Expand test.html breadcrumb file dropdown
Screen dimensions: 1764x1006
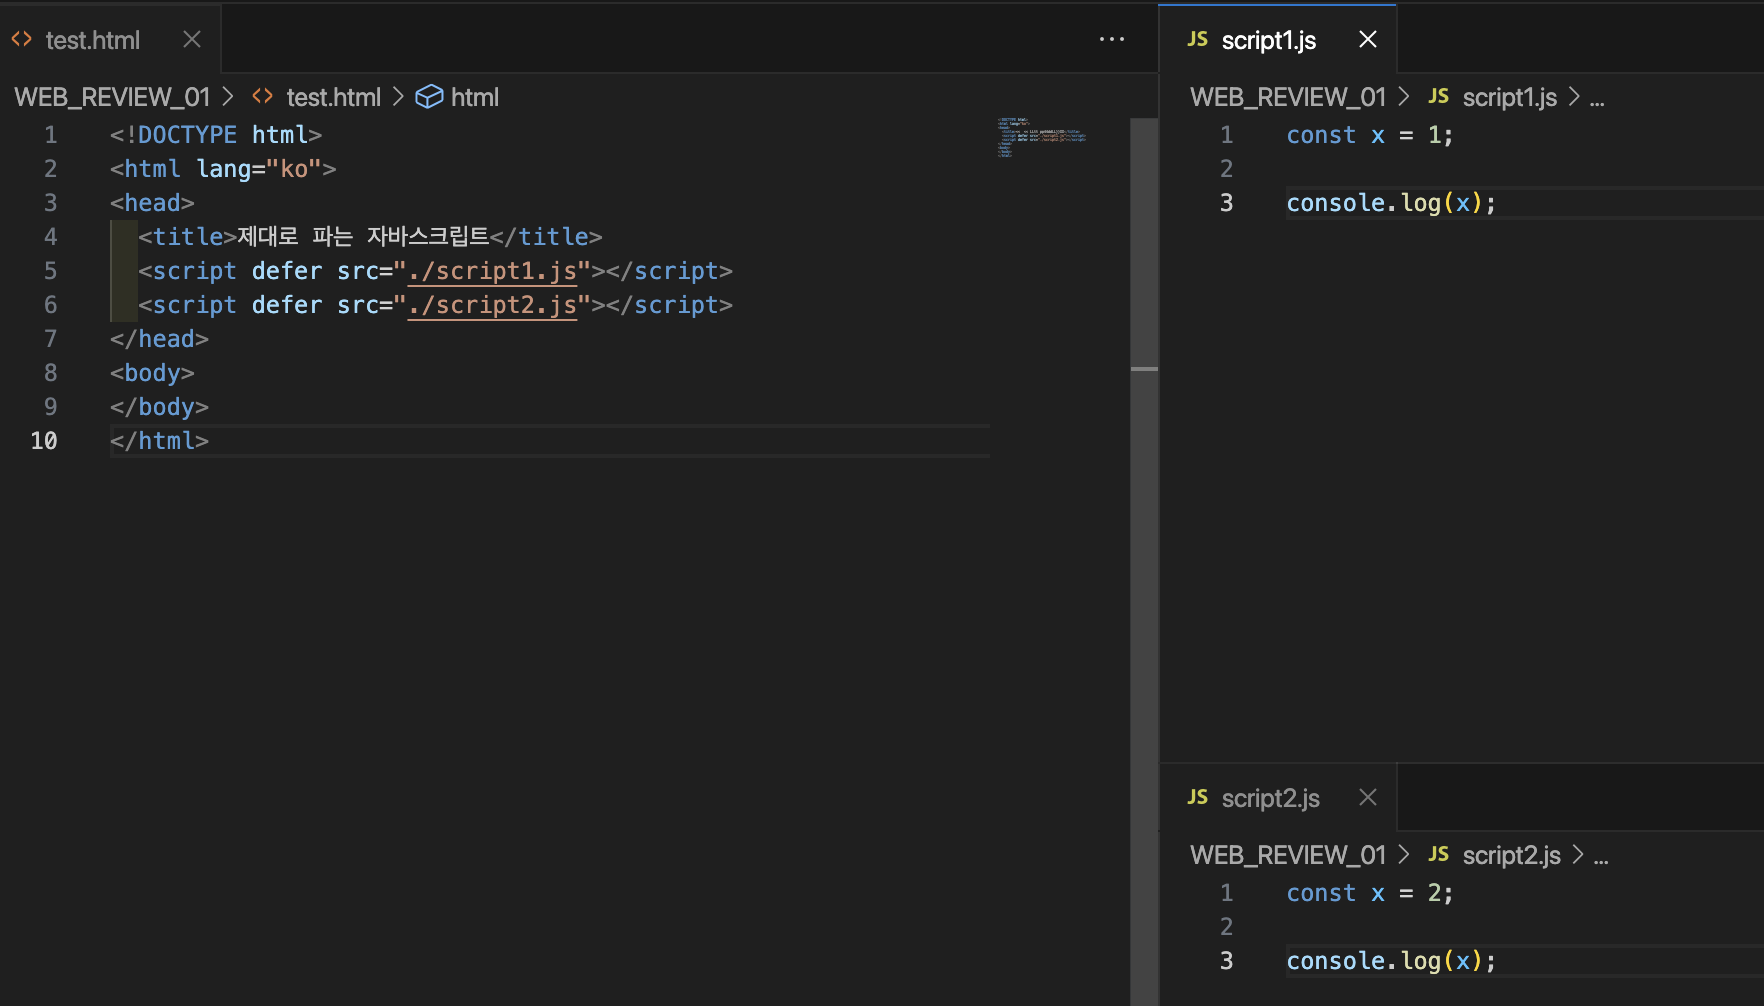333,97
